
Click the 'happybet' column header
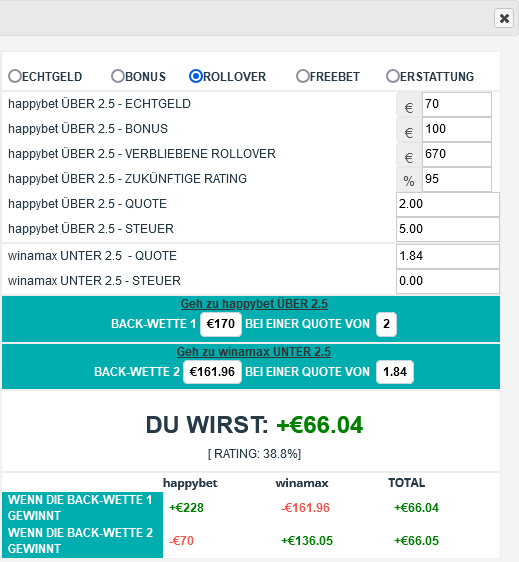point(190,483)
